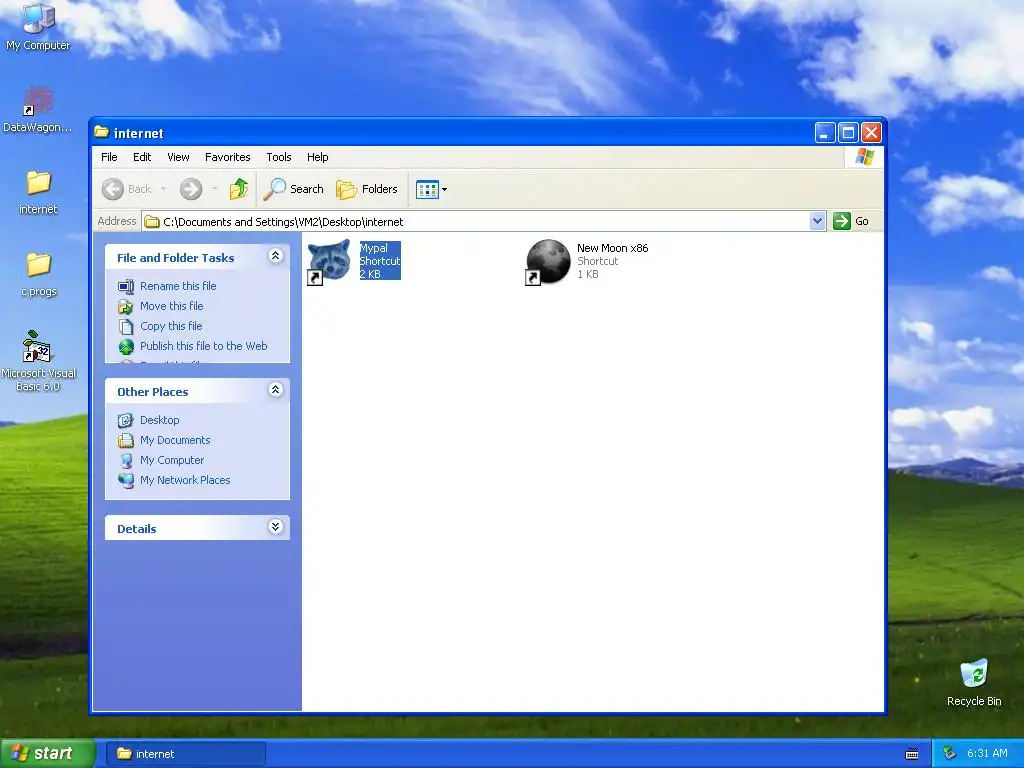Image resolution: width=1024 pixels, height=768 pixels.
Task: Click the Forward arrow button
Action: click(x=191, y=189)
